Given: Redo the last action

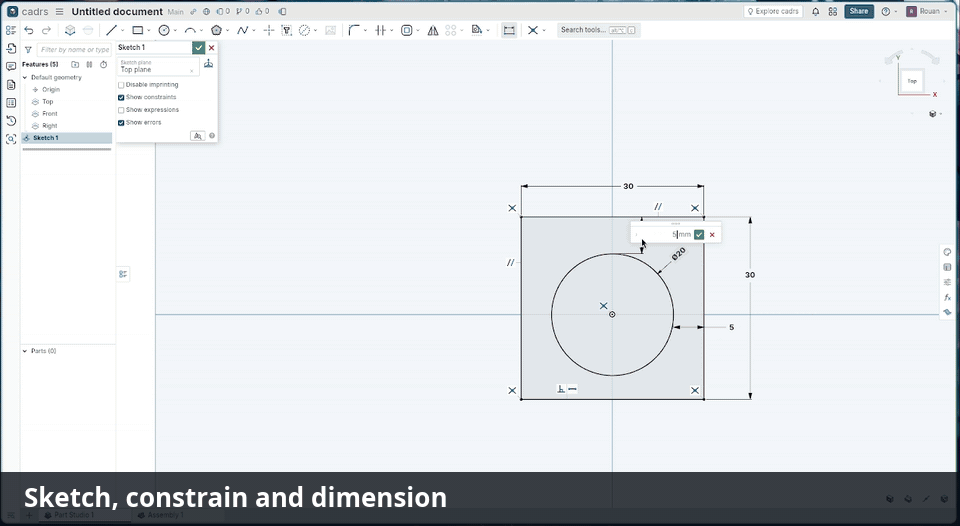Looking at the screenshot, I should pos(47,30).
